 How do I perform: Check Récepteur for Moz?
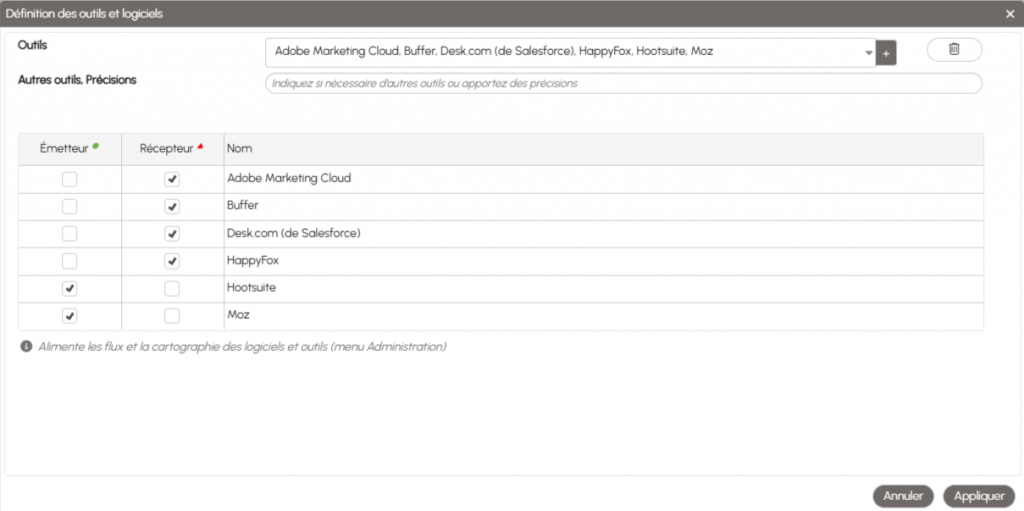click(172, 316)
